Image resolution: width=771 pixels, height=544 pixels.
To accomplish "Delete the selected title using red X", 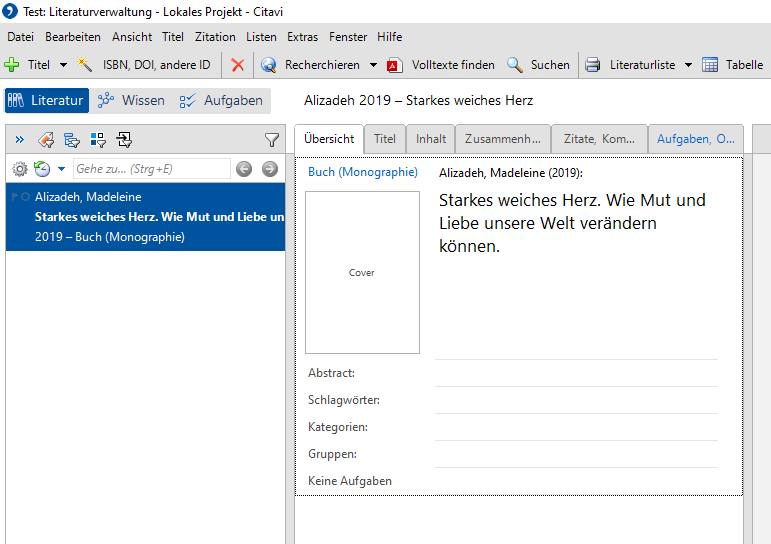I will (x=238, y=64).
